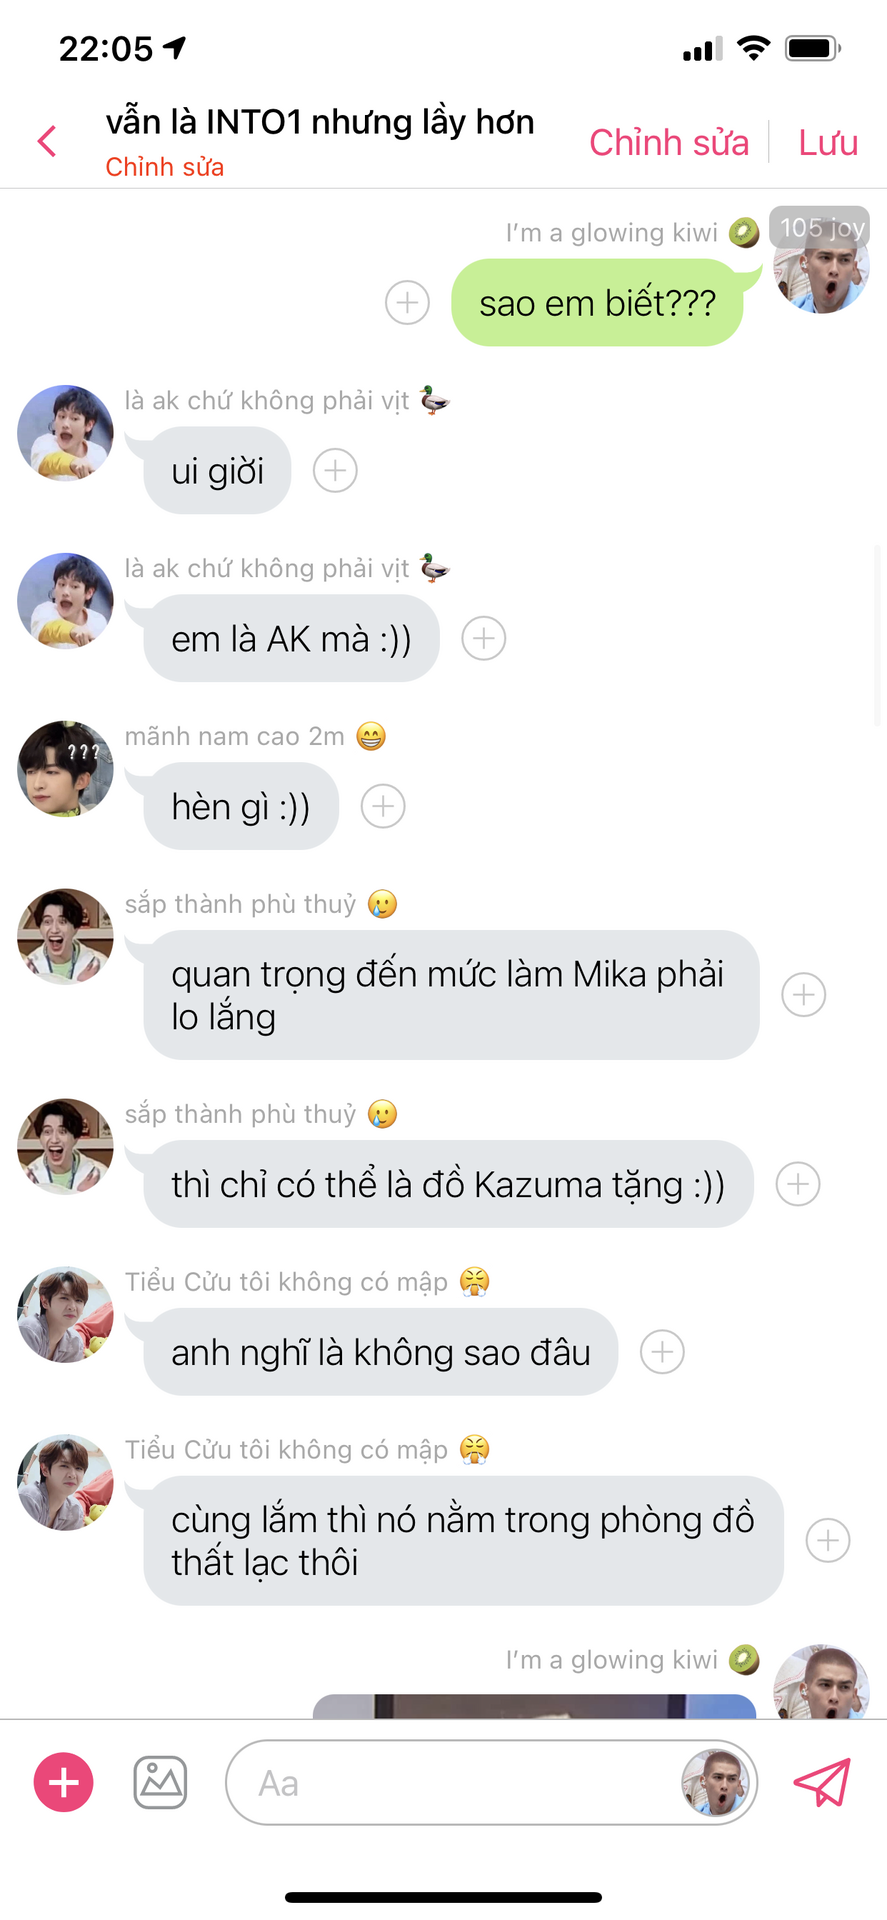The width and height of the screenshot is (887, 1920).
Task: Tap plus icon beside "em là AK mà :))"
Action: (x=484, y=638)
